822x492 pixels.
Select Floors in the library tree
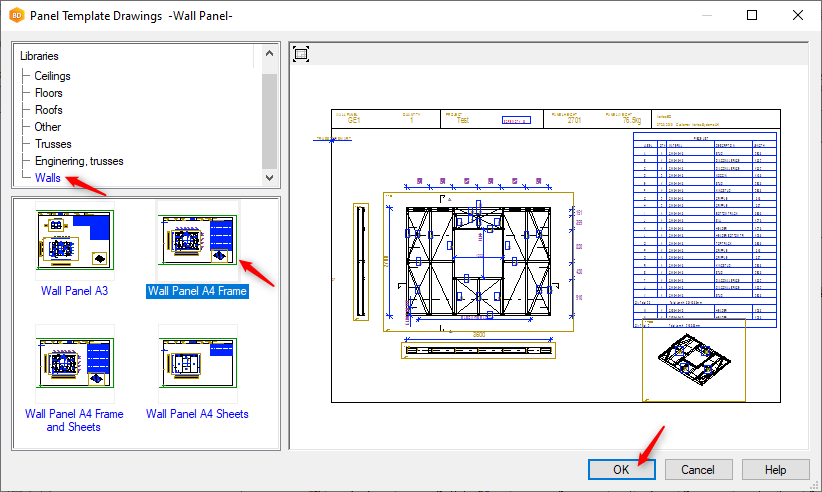tap(48, 93)
